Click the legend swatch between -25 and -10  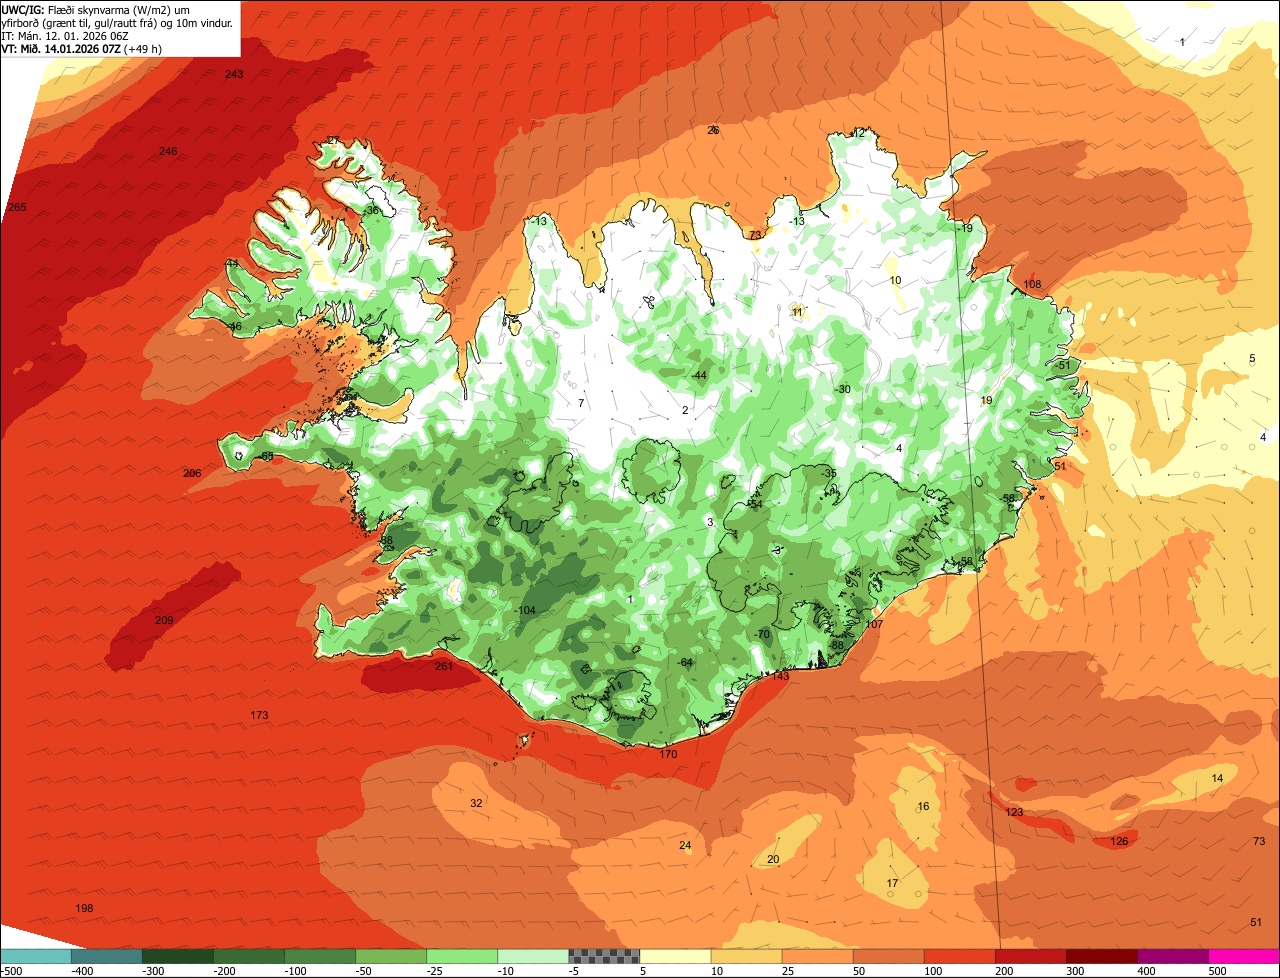[x=462, y=956]
